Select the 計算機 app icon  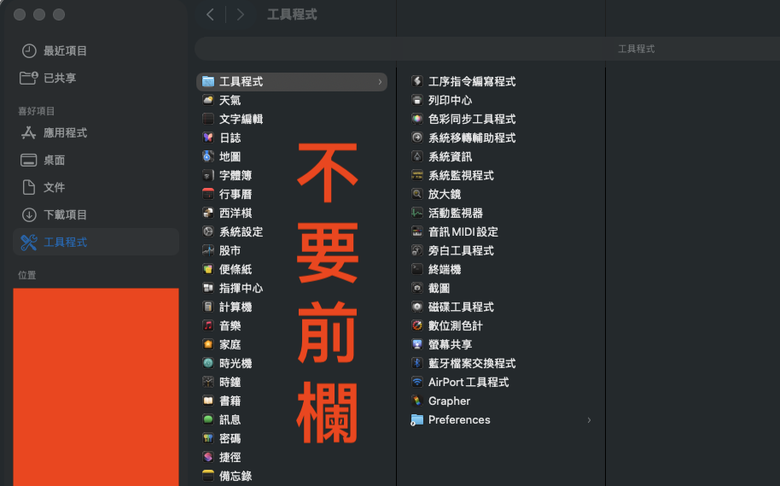click(208, 307)
